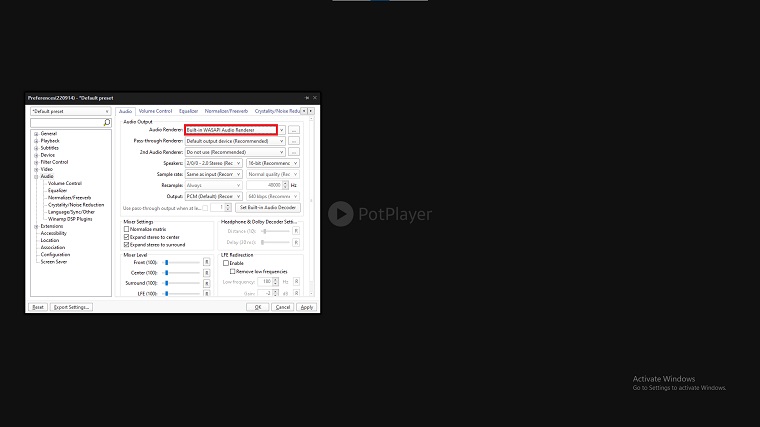Close the Preferences dialog window
760x427 pixels.
point(315,98)
